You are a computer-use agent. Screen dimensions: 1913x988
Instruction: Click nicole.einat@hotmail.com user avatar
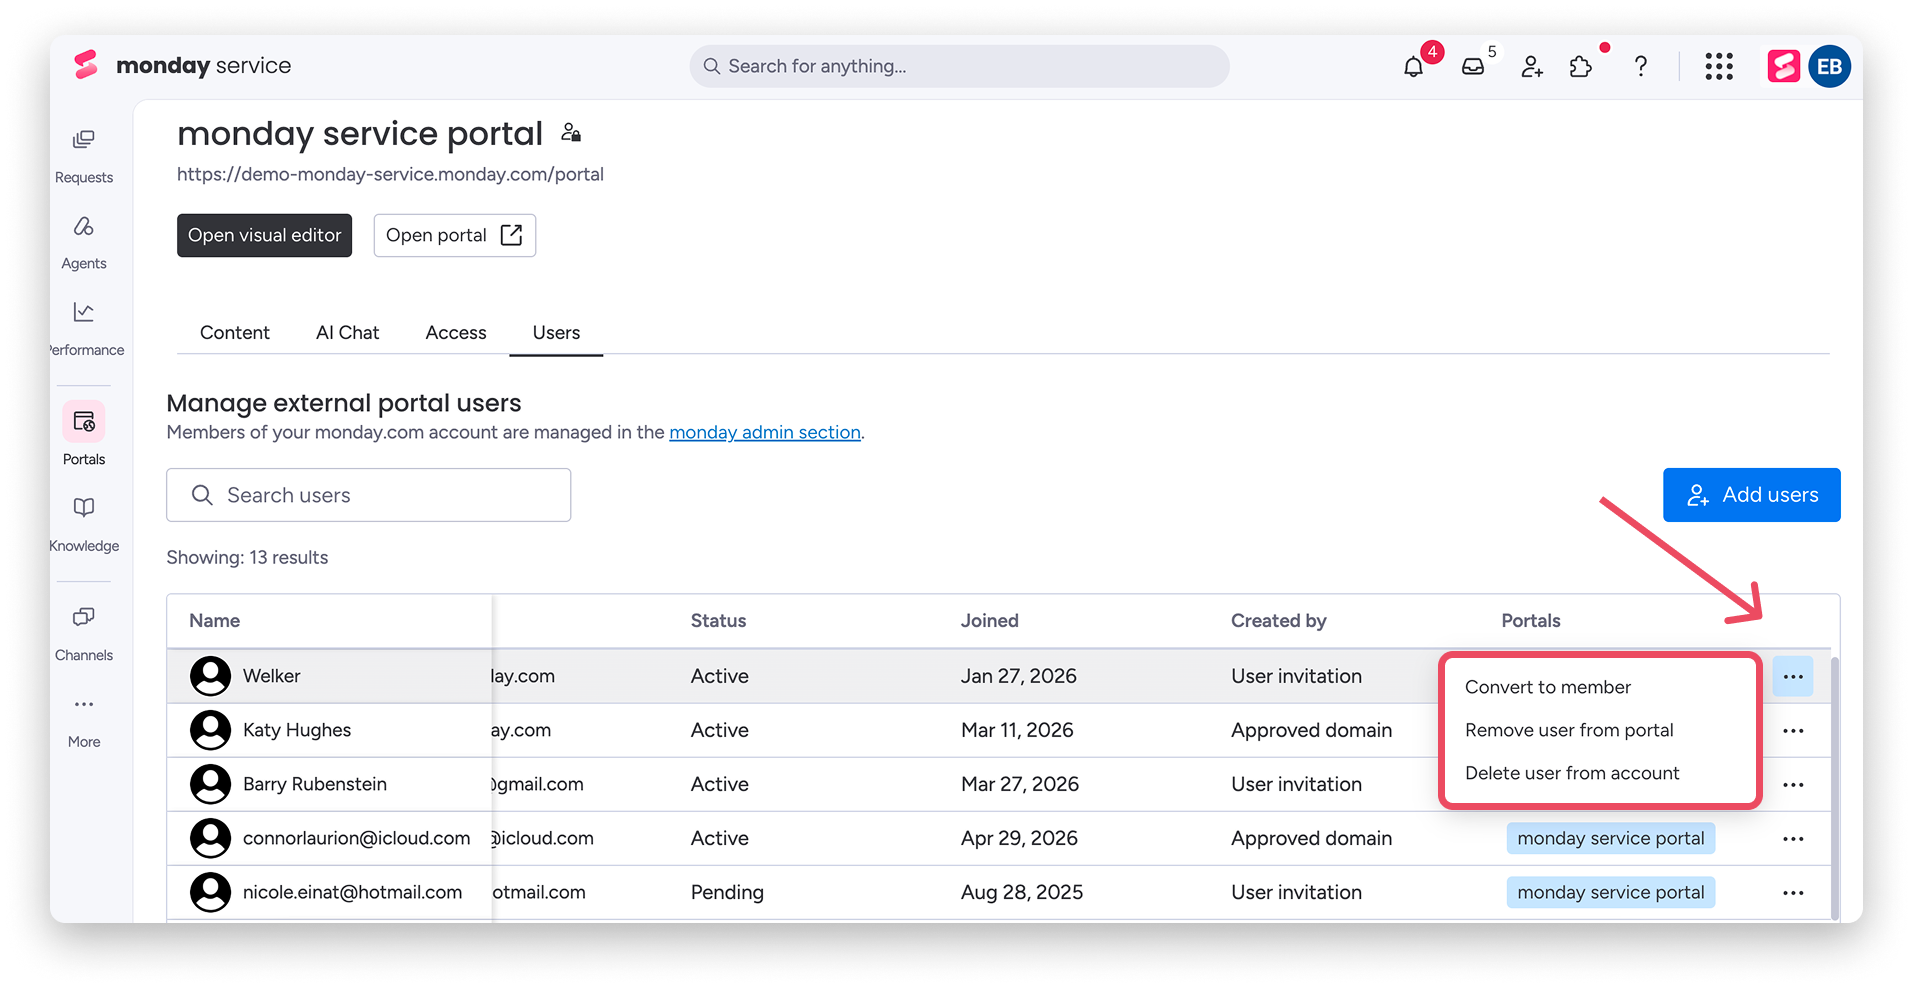pos(211,892)
